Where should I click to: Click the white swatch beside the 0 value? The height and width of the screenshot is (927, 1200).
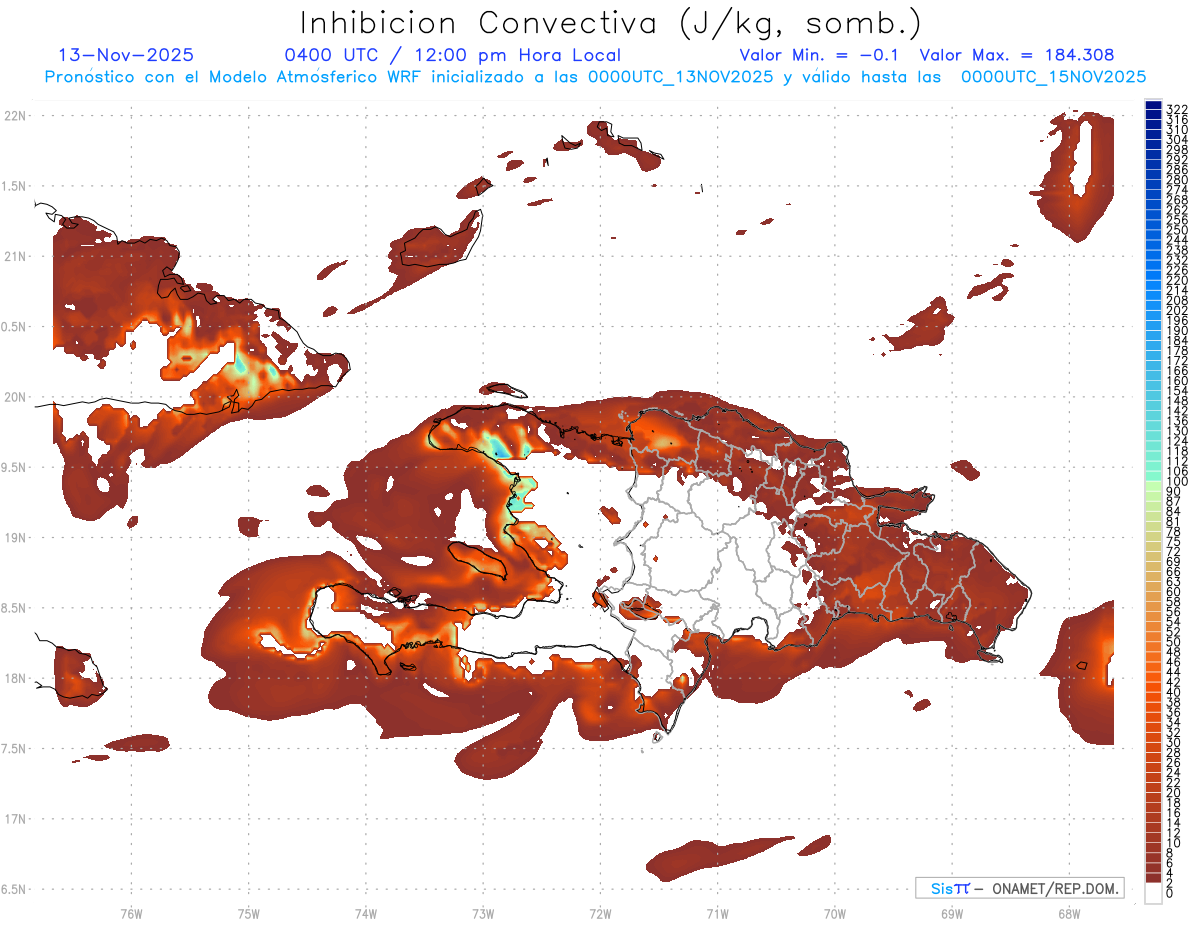coord(1154,893)
